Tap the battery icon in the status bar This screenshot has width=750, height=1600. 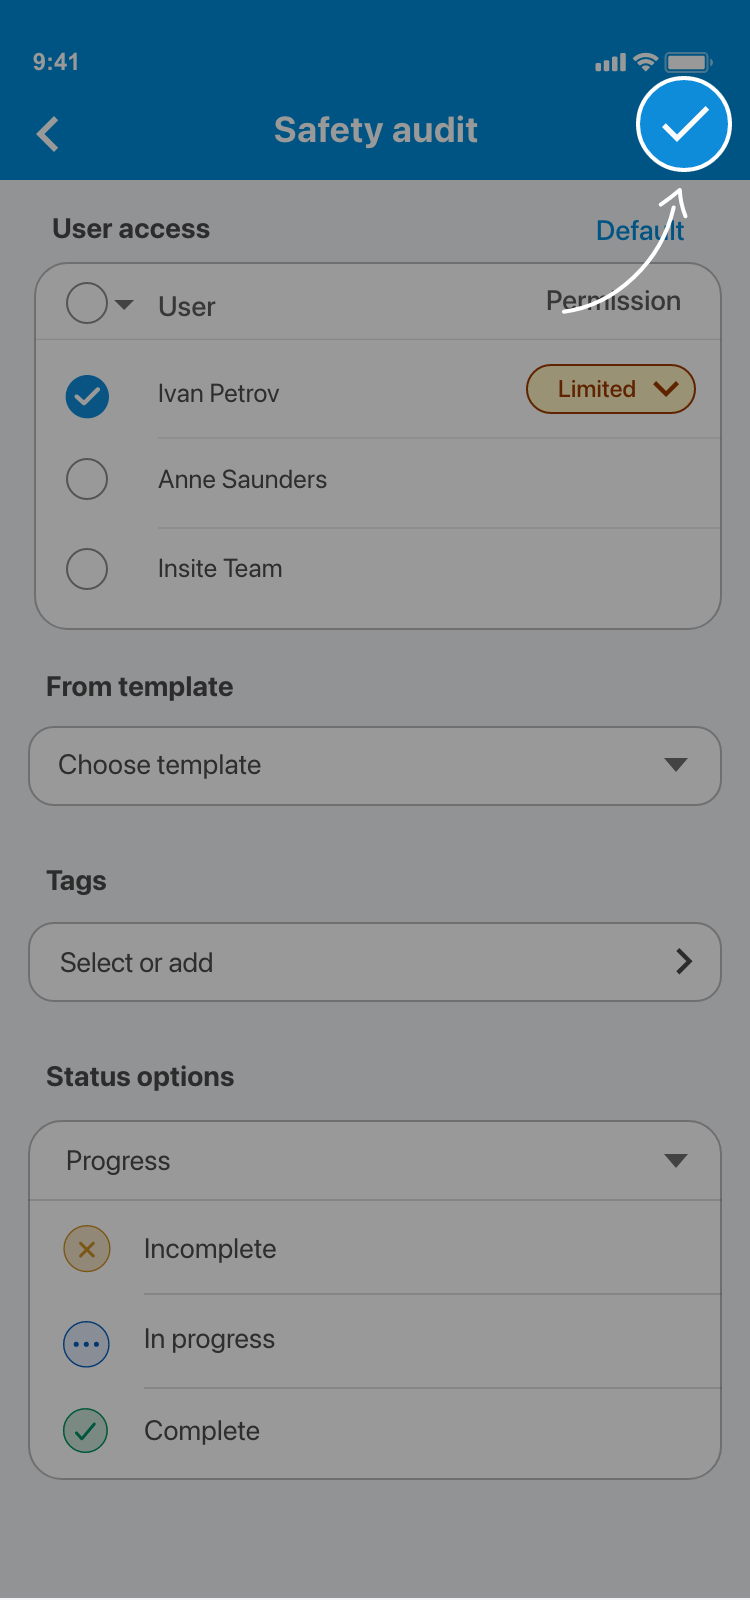click(688, 62)
